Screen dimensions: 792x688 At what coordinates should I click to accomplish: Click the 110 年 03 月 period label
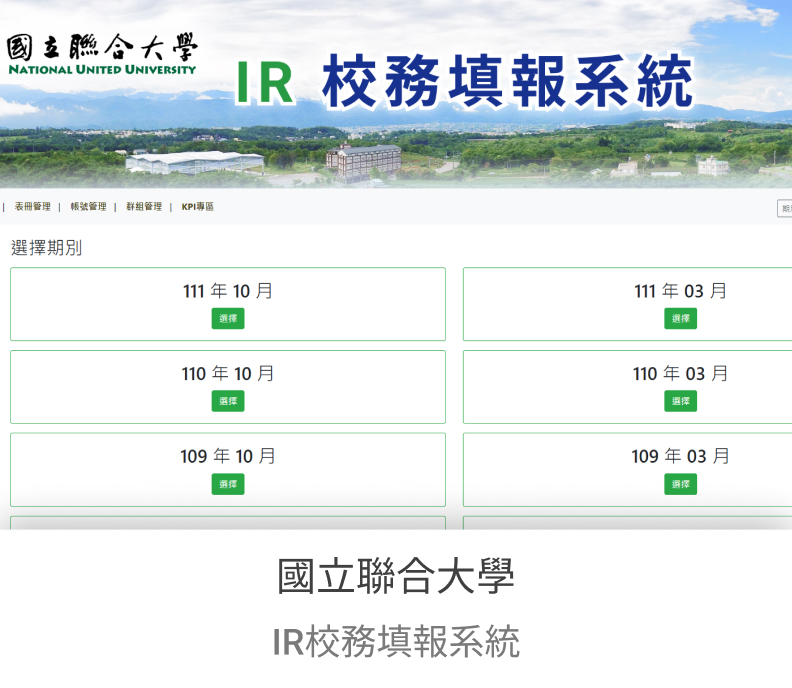(680, 374)
